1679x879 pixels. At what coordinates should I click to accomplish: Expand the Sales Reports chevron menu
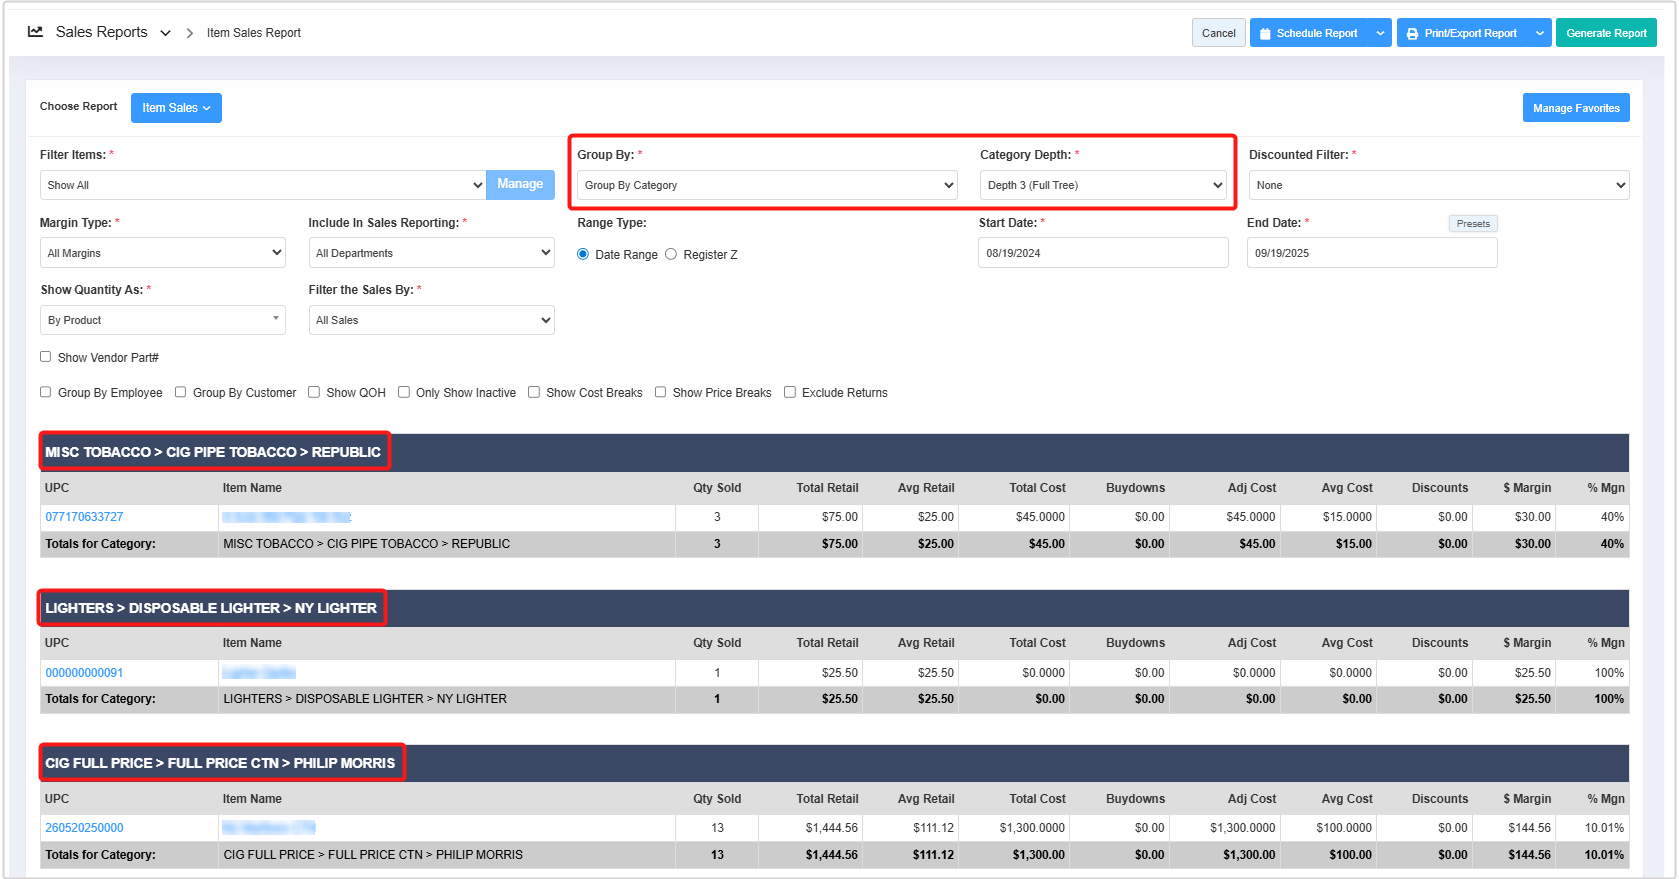pos(165,33)
